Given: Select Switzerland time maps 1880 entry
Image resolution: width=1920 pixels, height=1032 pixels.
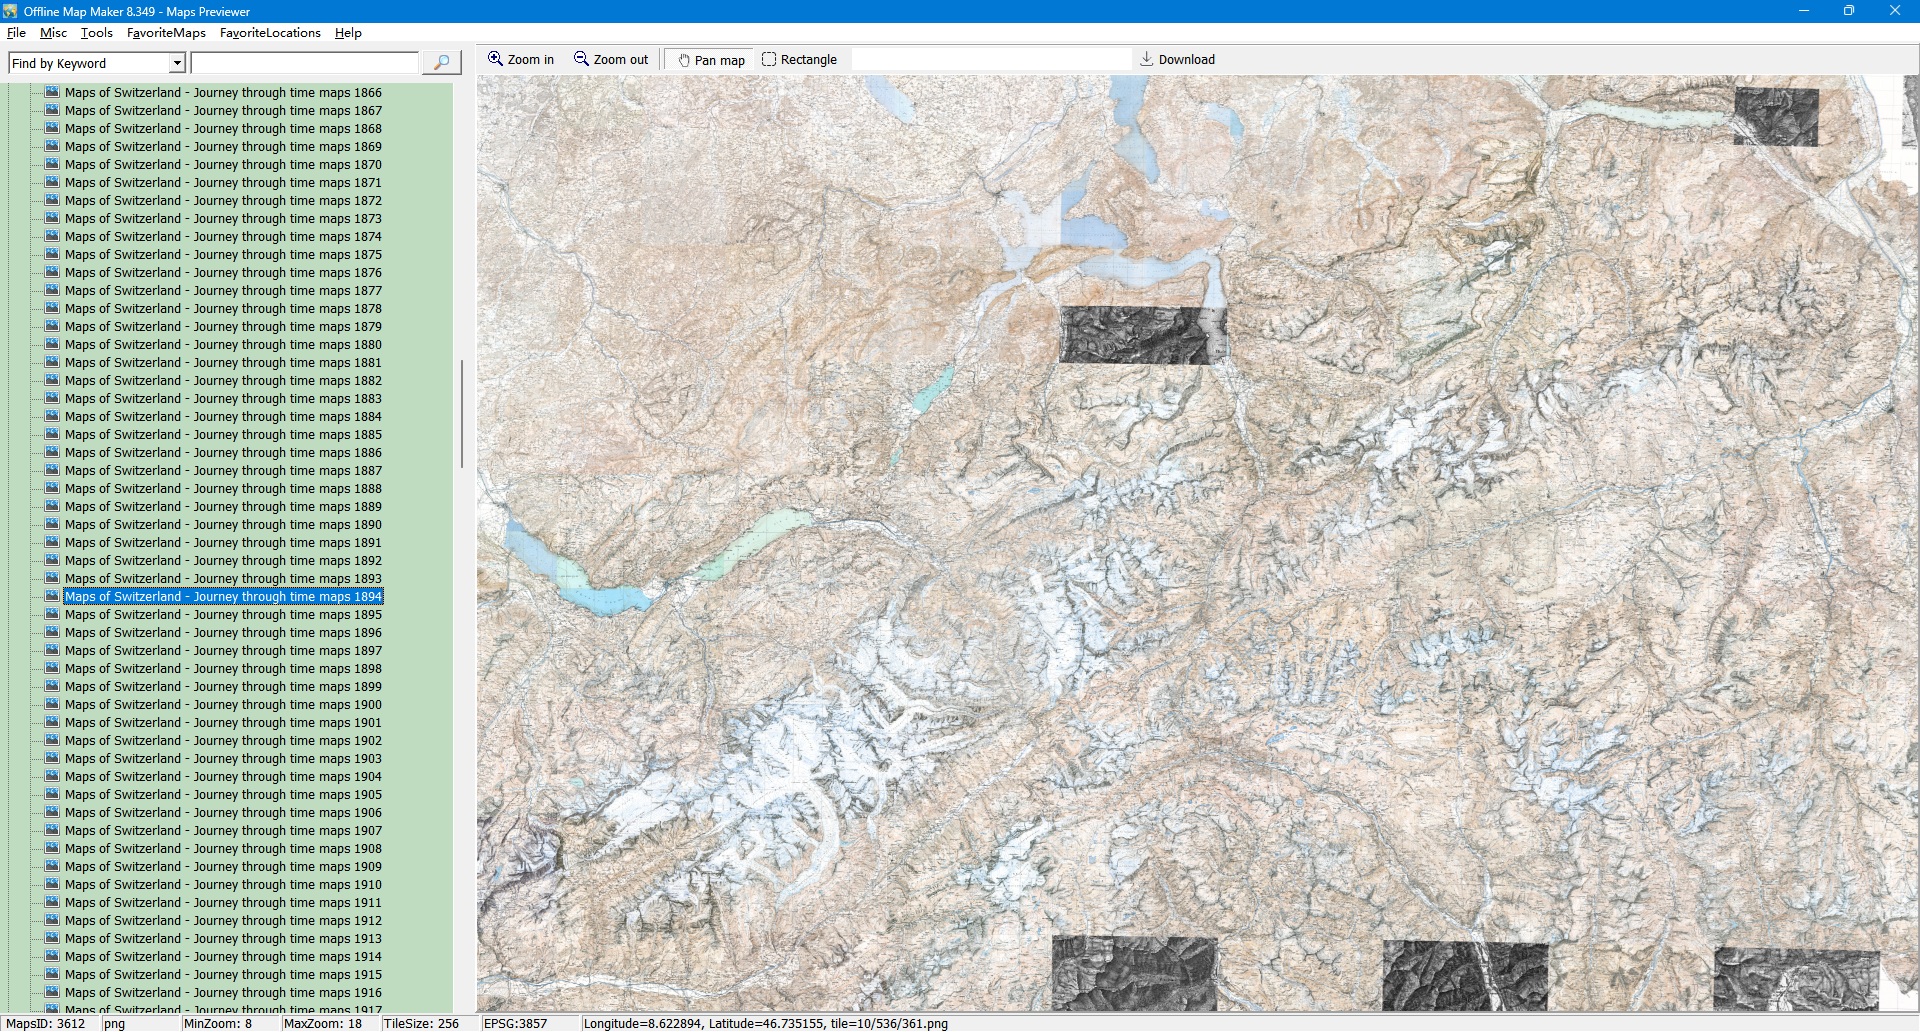Looking at the screenshot, I should click(x=223, y=345).
